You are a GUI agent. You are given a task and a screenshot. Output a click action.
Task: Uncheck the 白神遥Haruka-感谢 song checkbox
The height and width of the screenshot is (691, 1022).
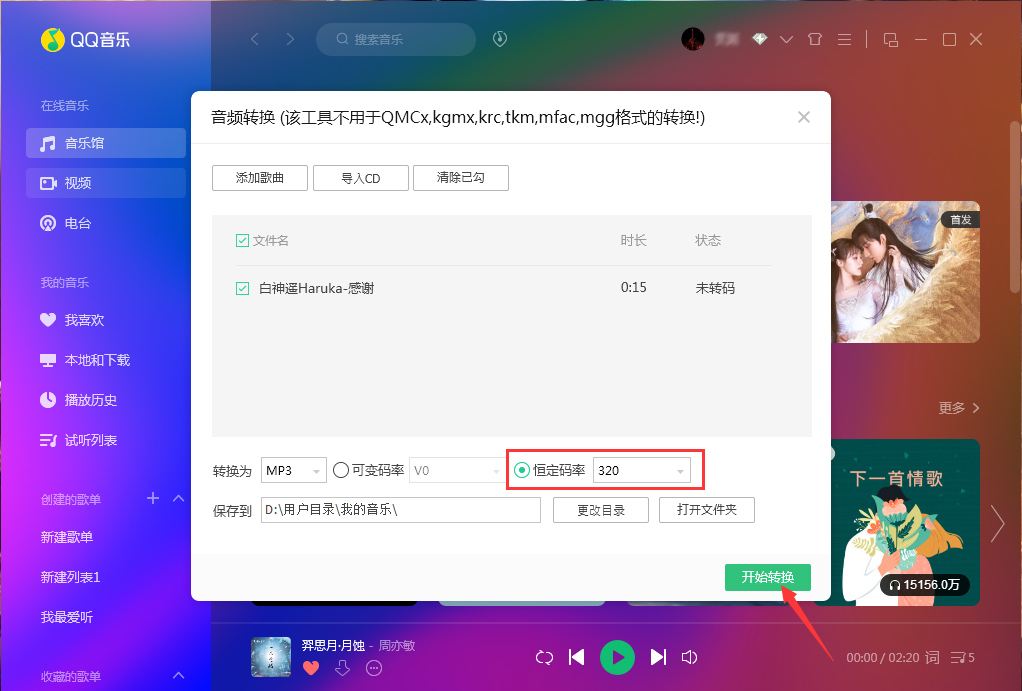[241, 287]
